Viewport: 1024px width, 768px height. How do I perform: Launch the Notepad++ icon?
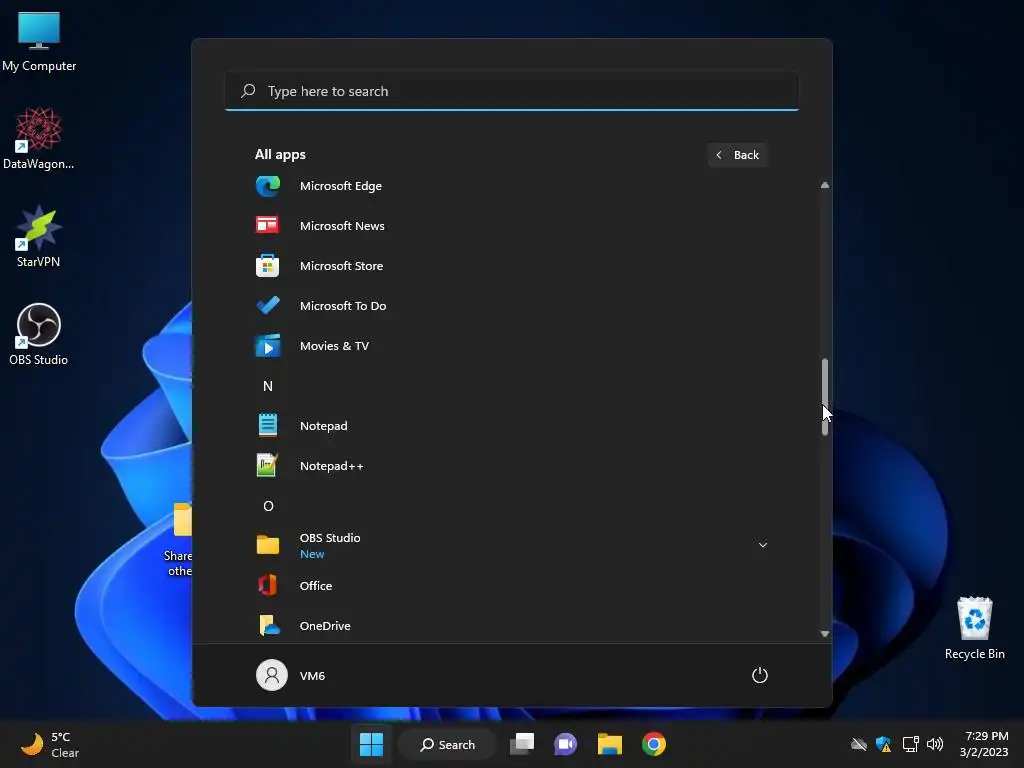point(267,466)
